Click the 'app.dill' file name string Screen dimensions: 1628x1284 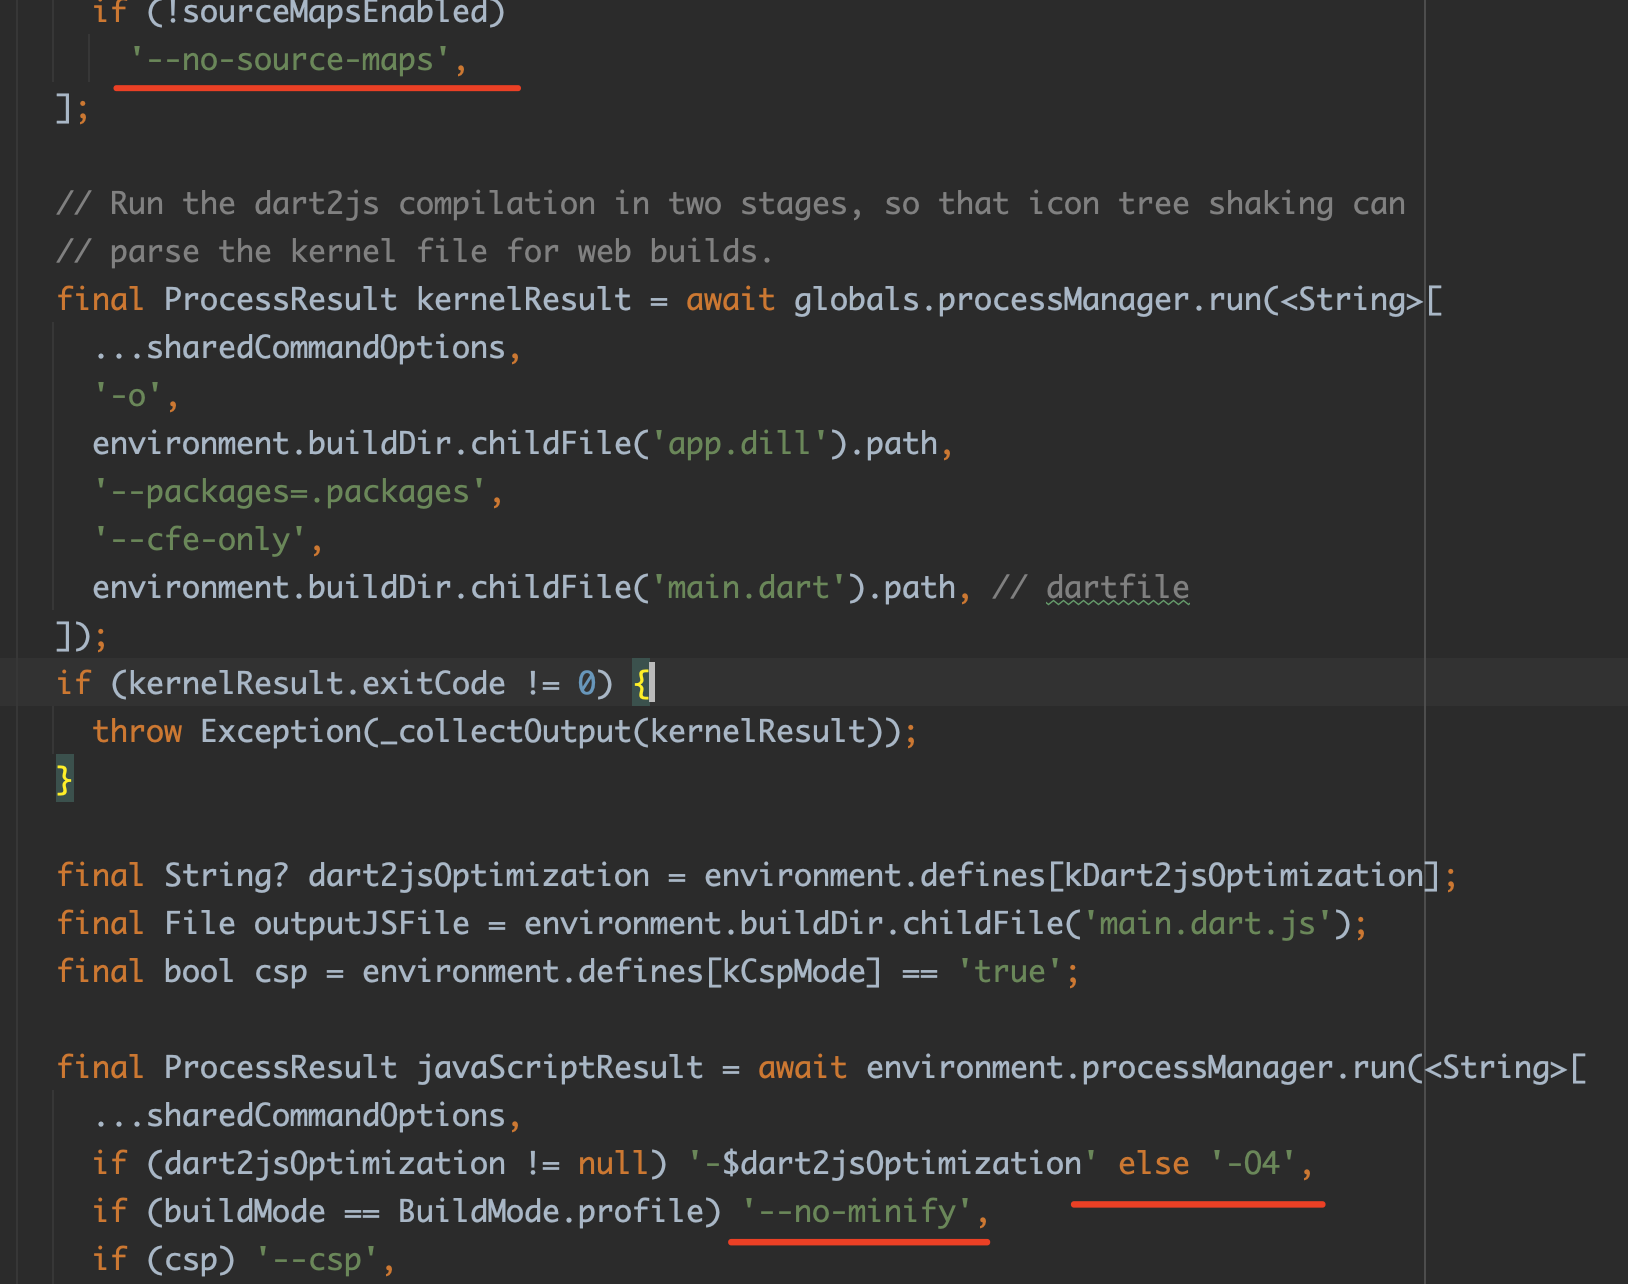pyautogui.click(x=739, y=444)
